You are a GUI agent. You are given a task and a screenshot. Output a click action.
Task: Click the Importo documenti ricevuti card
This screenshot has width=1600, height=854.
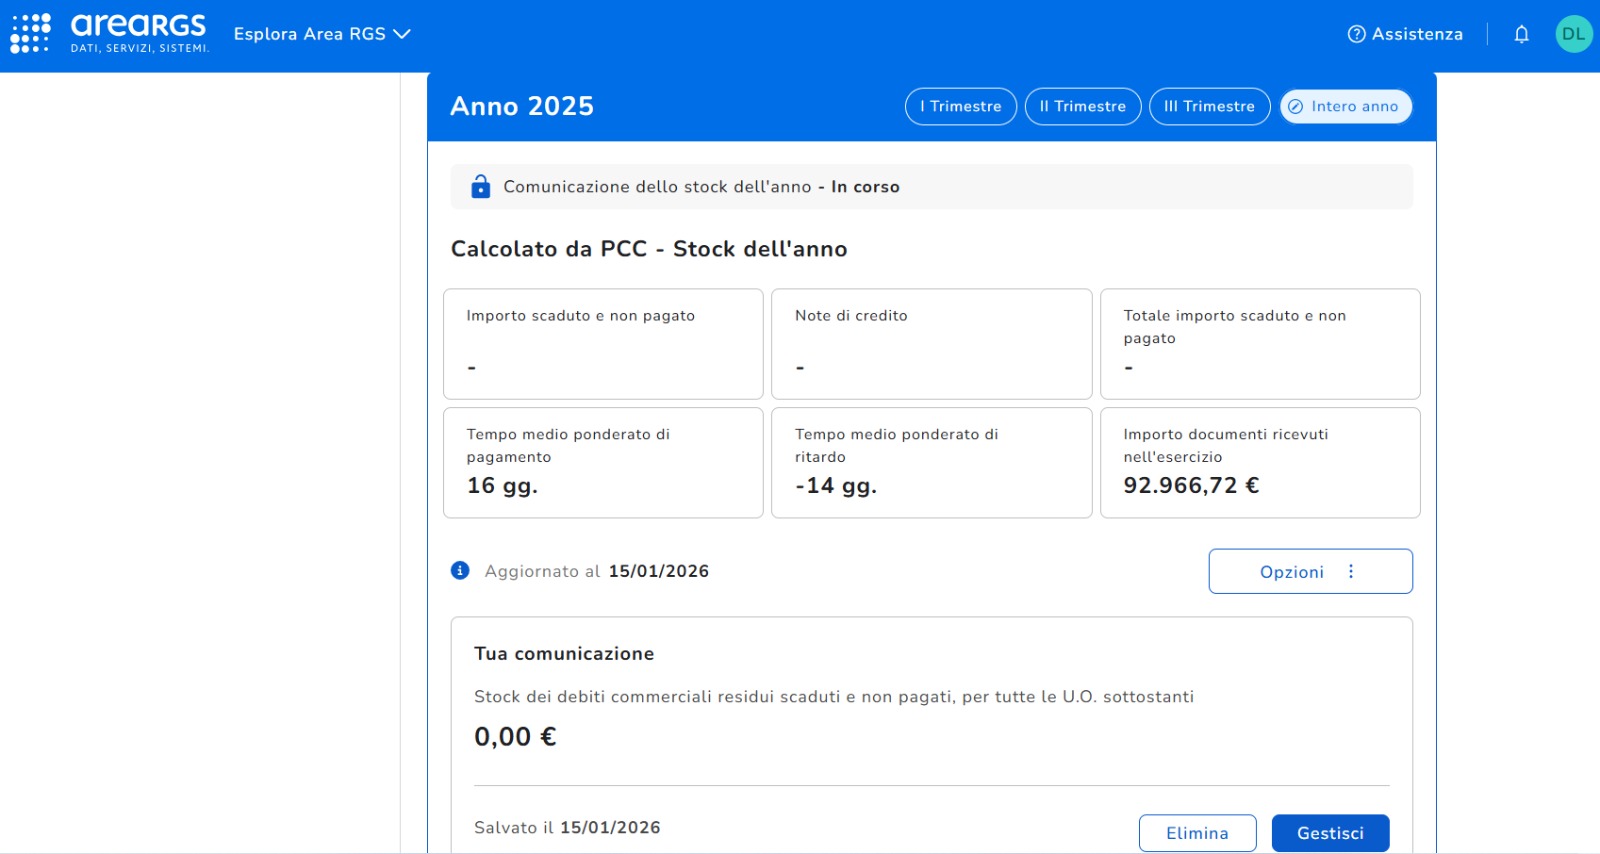click(1259, 462)
